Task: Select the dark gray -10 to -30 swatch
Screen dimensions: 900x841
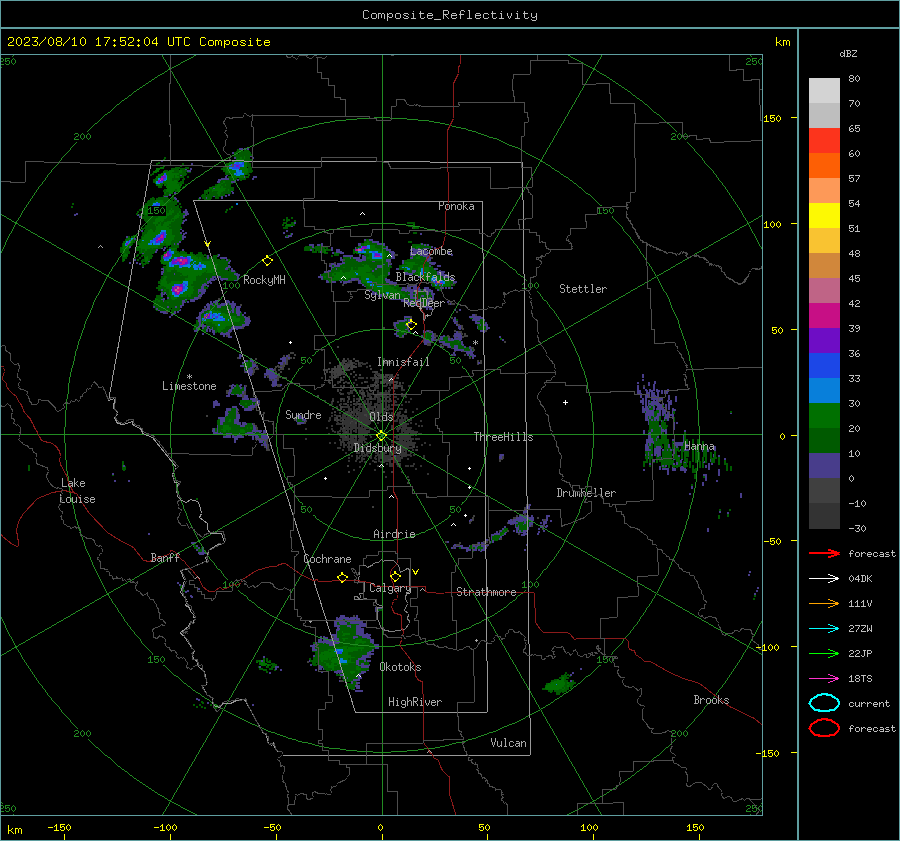Action: (x=824, y=515)
